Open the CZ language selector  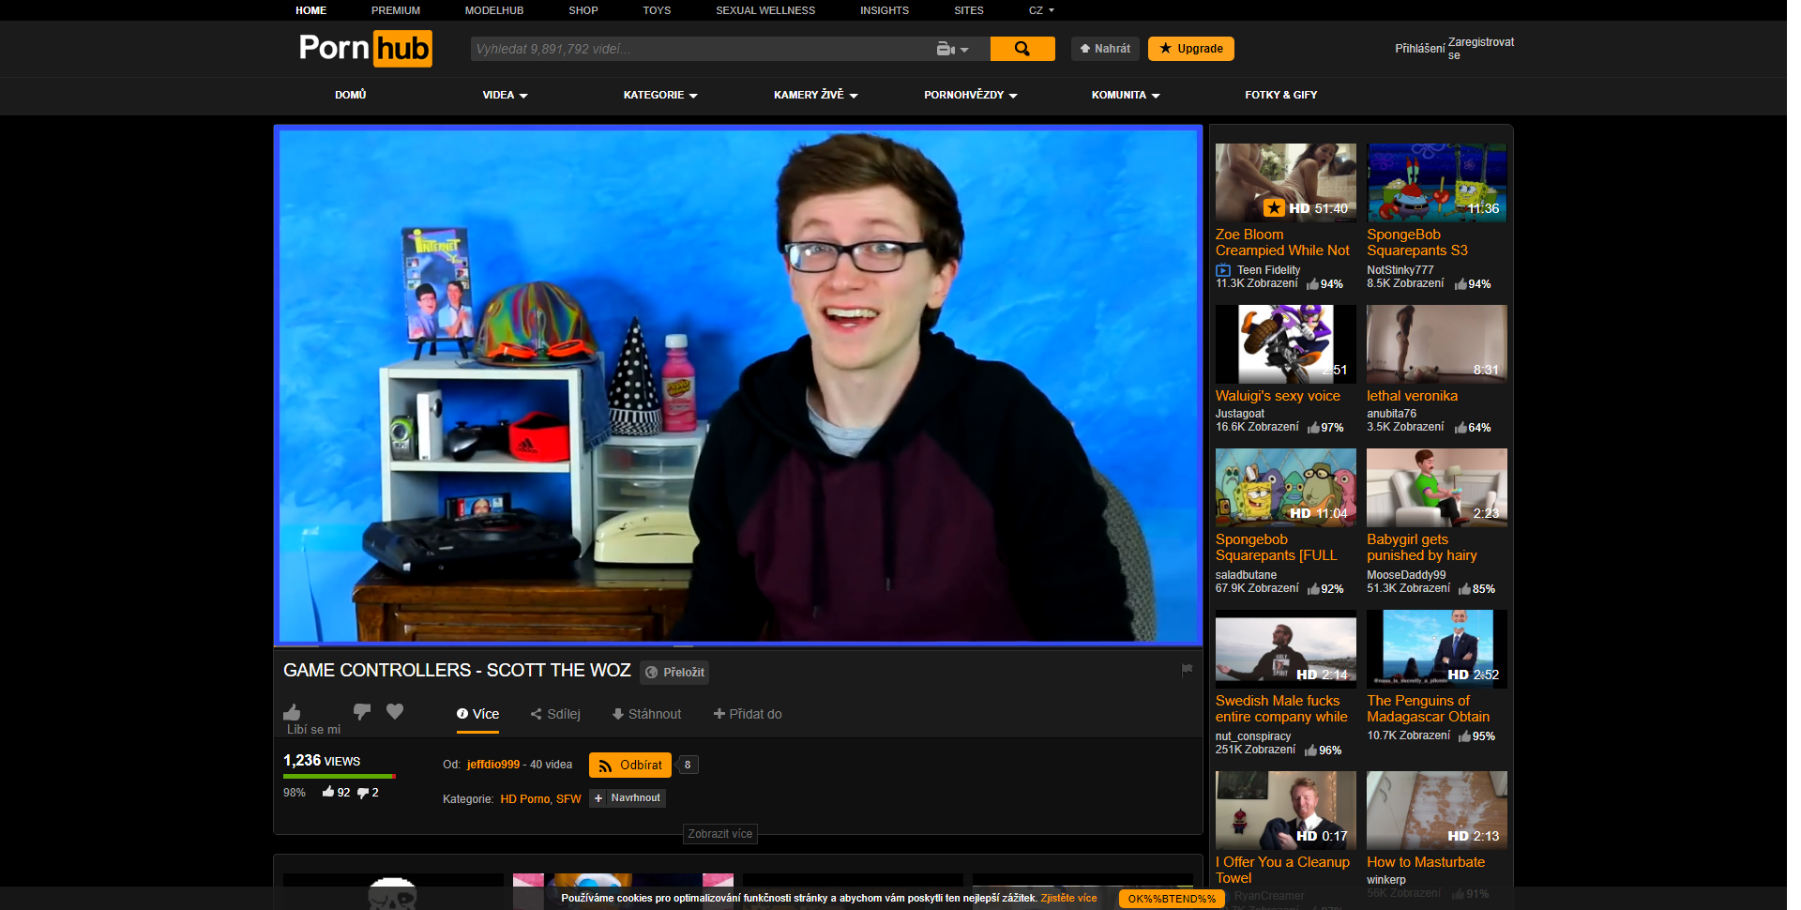[x=1041, y=10]
